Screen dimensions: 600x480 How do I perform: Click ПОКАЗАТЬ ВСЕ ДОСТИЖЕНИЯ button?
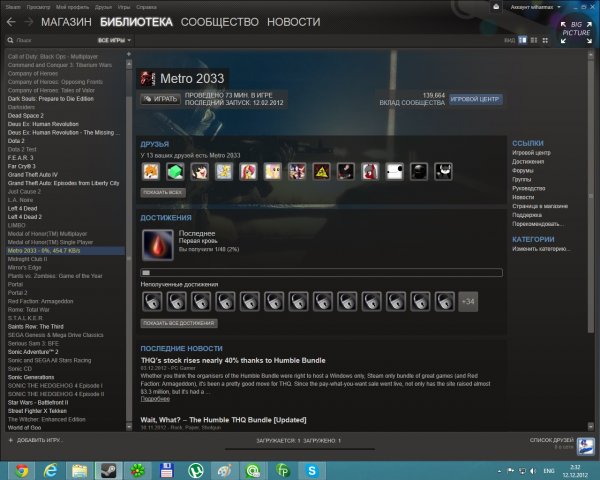[x=179, y=323]
